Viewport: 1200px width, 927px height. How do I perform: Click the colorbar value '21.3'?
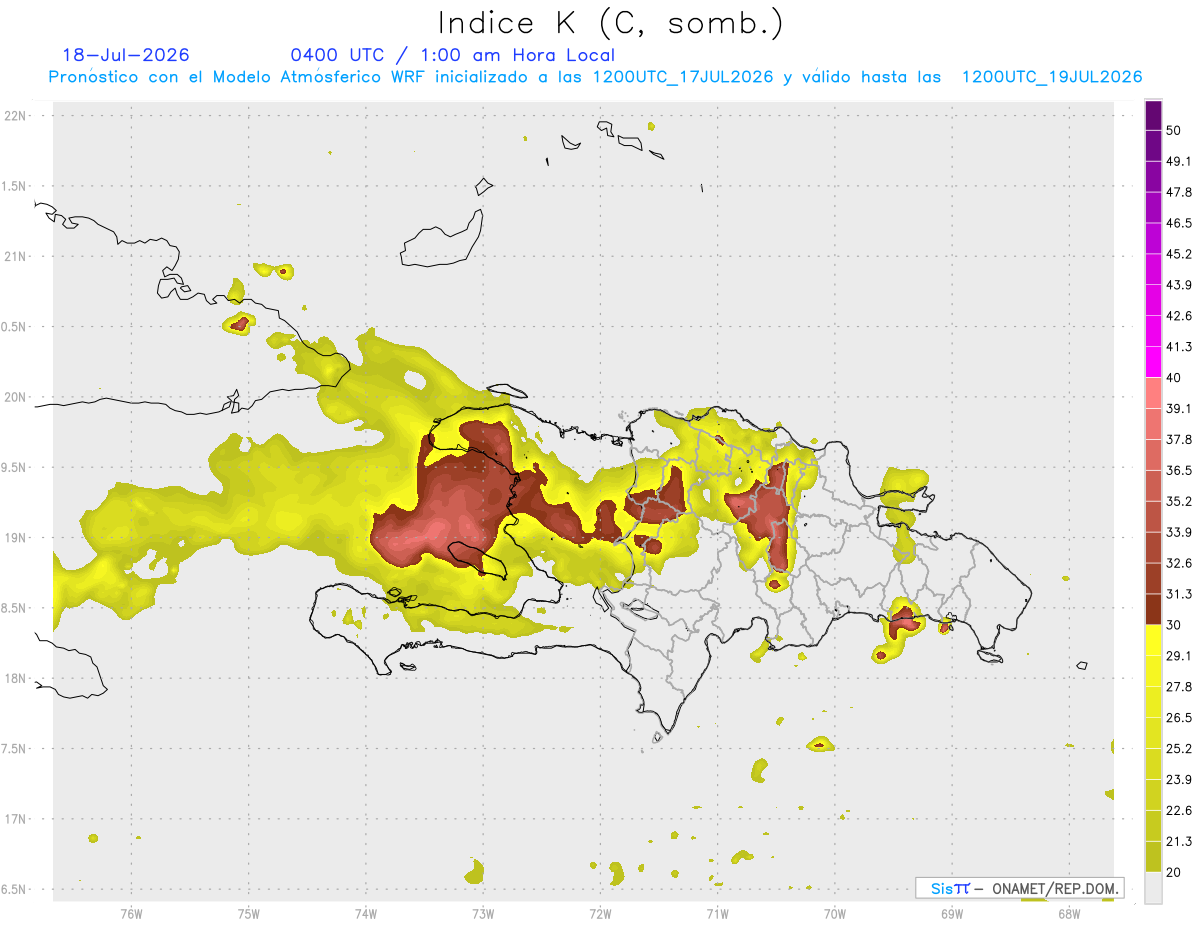[1178, 841]
